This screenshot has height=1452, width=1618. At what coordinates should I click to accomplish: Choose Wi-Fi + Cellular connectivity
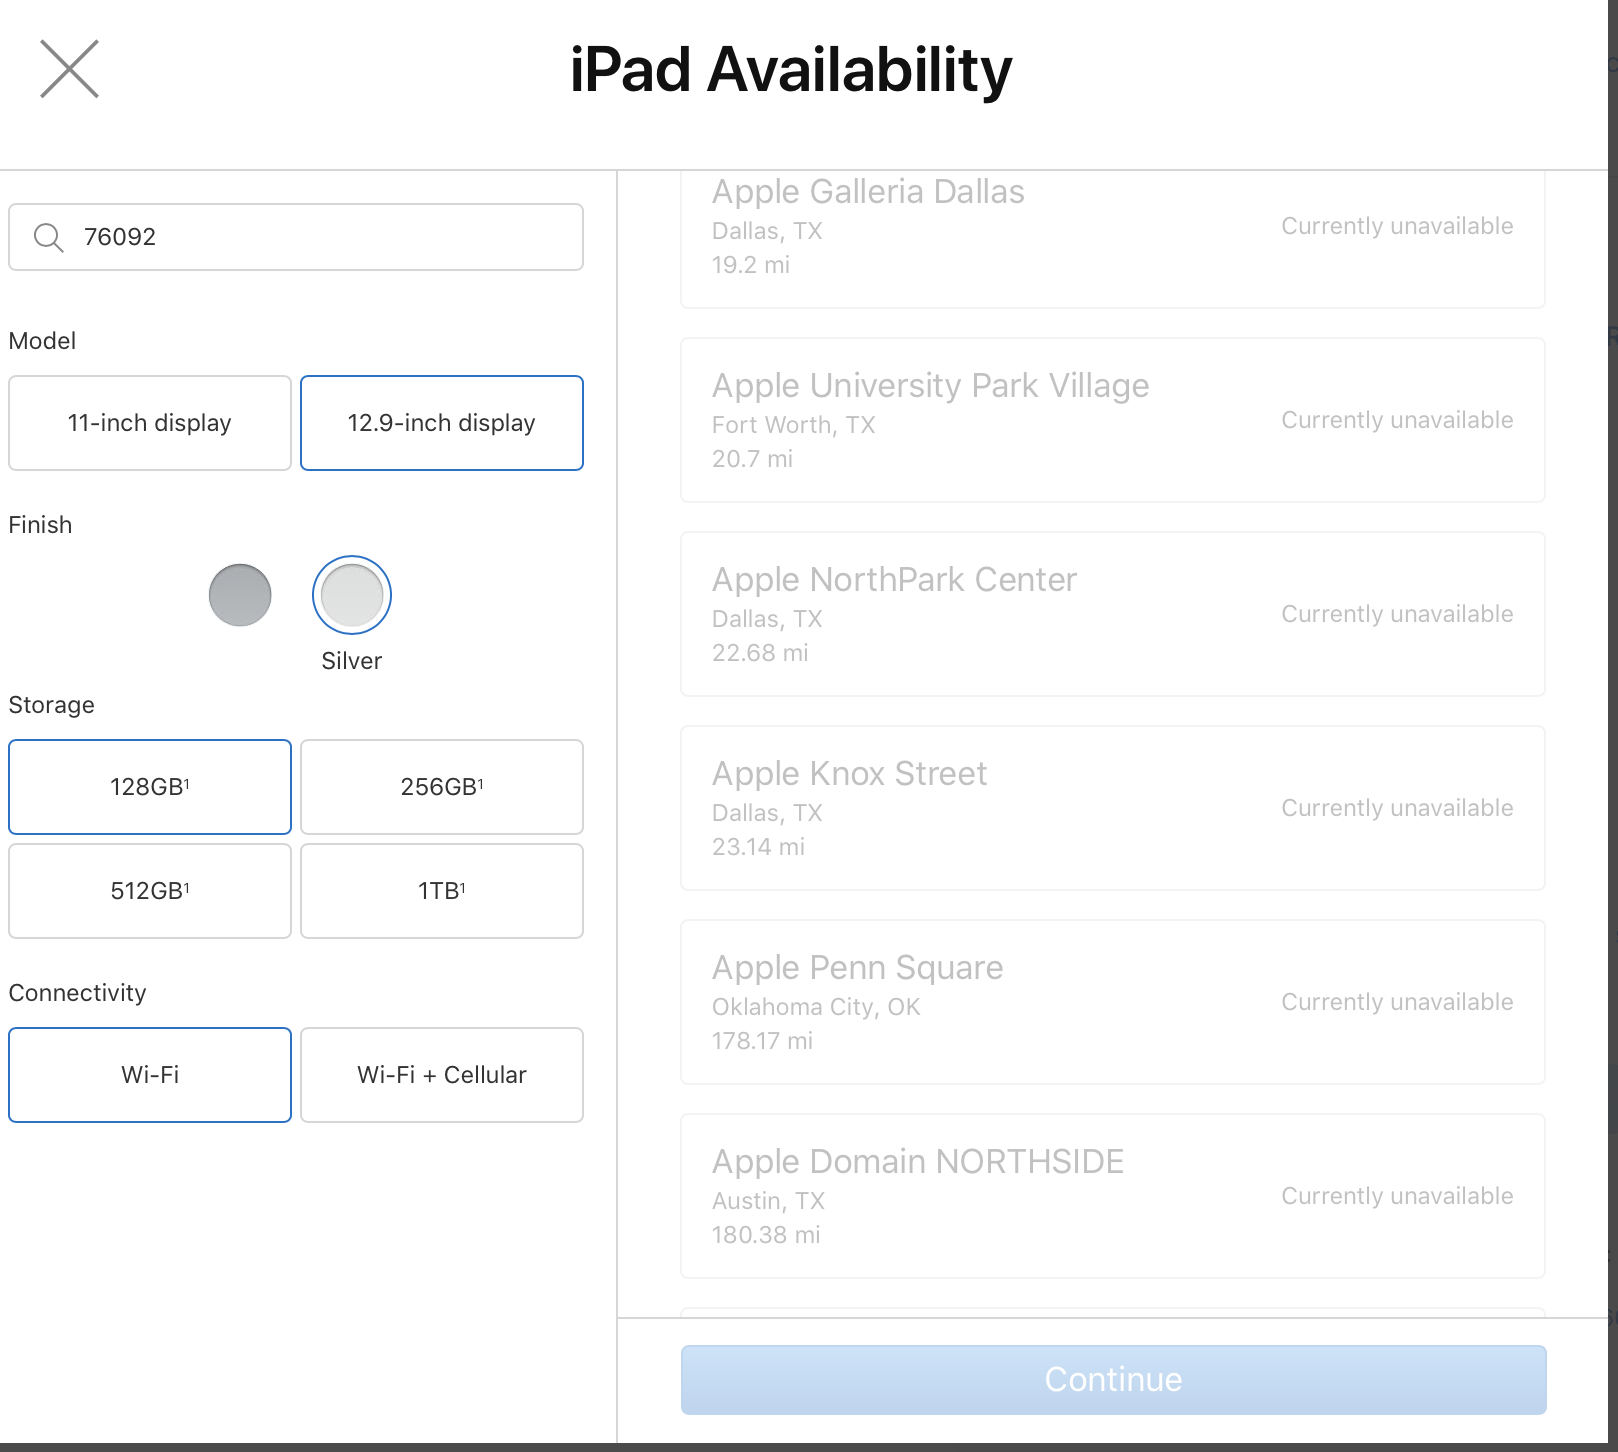point(442,1075)
